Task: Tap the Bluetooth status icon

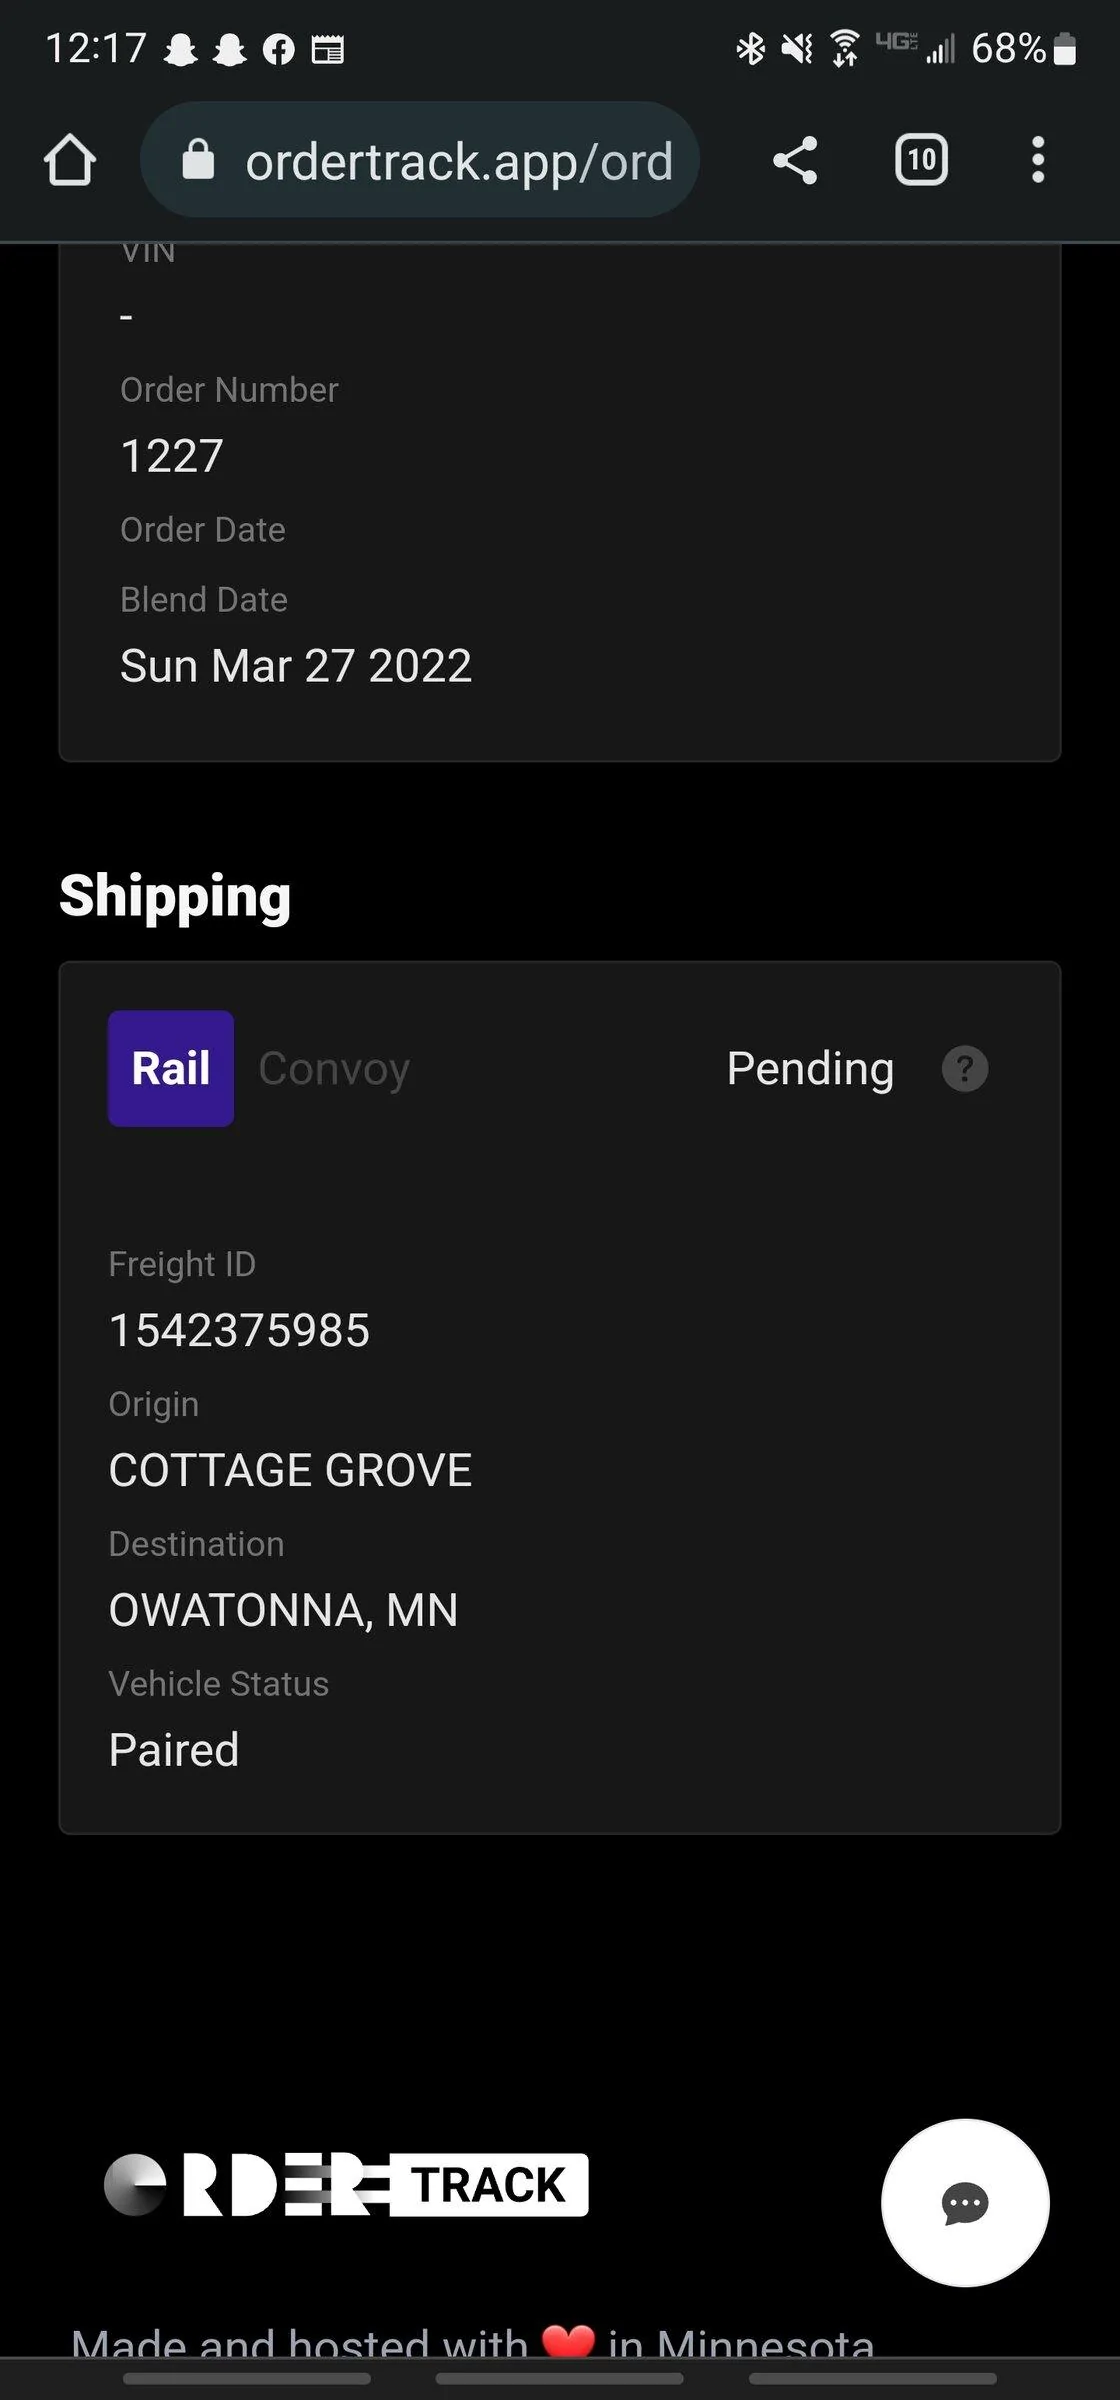Action: coord(750,48)
